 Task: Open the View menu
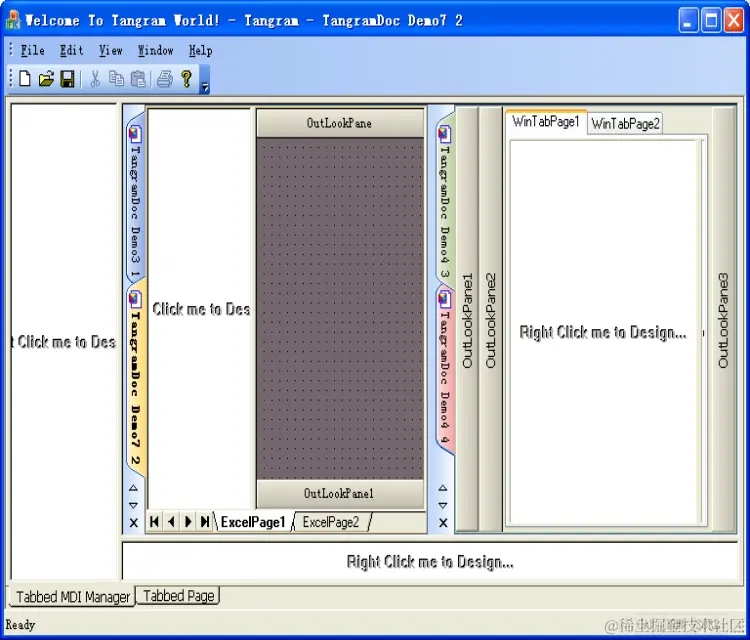point(110,50)
